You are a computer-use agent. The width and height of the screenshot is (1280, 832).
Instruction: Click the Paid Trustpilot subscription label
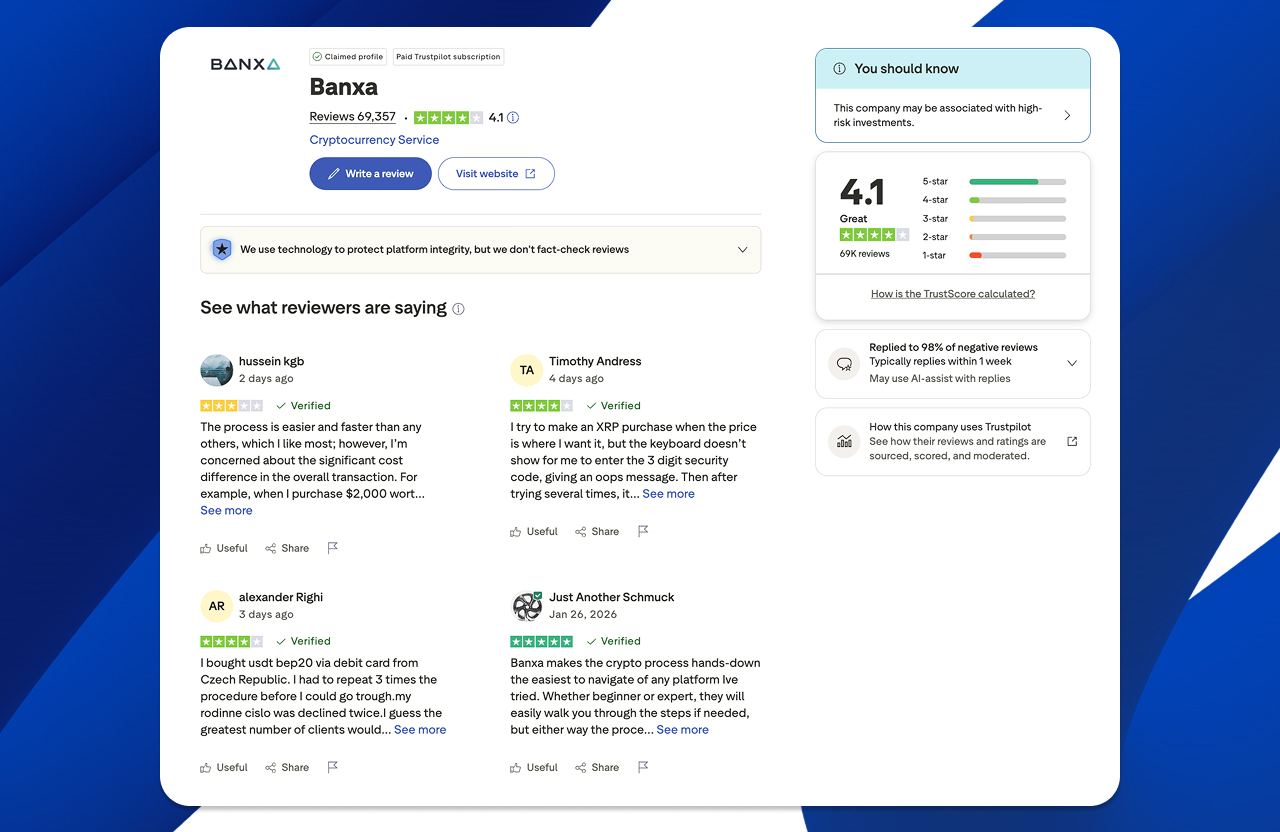pyautogui.click(x=447, y=56)
